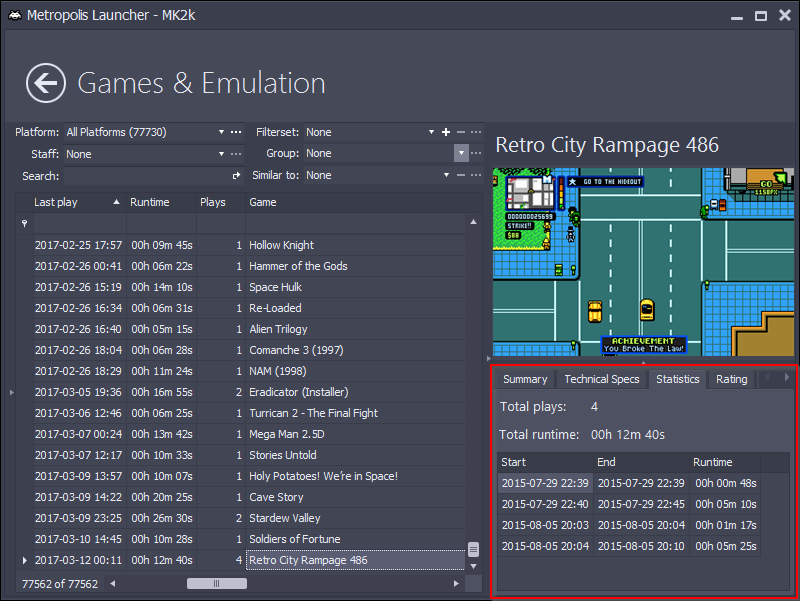Select session ending 2015-08-05 20:10
The width and height of the screenshot is (800, 601).
(x=629, y=546)
